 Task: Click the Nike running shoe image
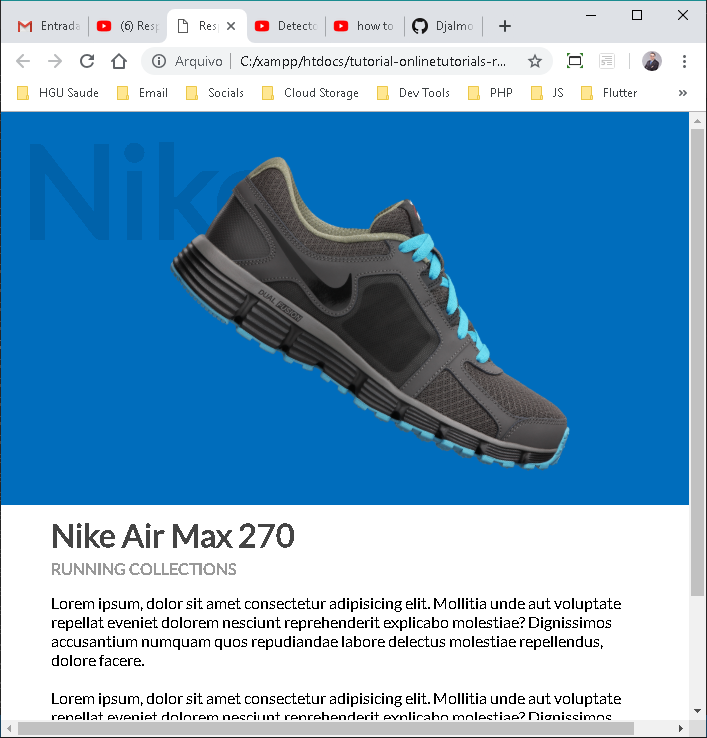click(x=370, y=313)
